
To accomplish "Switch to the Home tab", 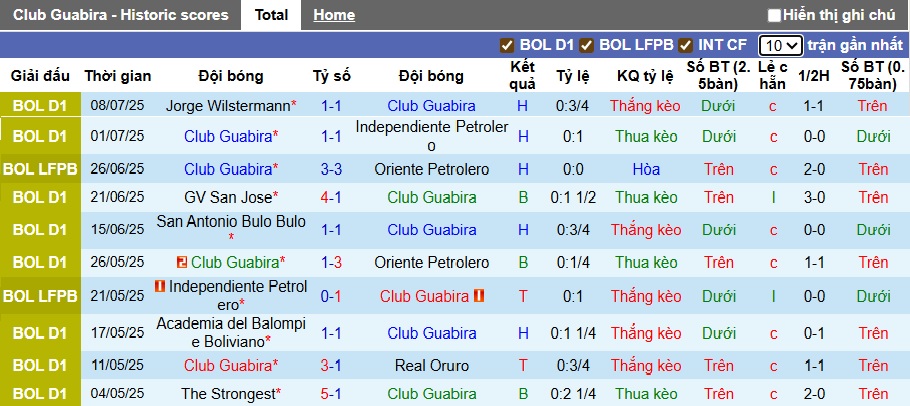I will pos(334,15).
